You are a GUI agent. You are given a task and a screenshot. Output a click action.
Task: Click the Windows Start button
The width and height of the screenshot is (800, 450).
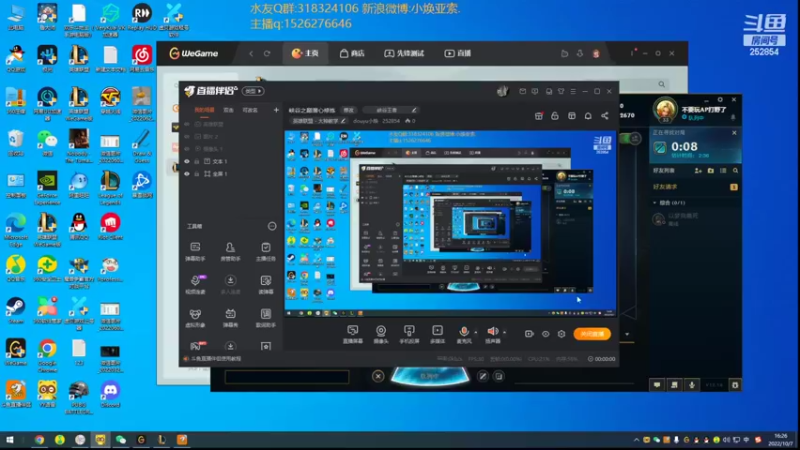(x=9, y=439)
